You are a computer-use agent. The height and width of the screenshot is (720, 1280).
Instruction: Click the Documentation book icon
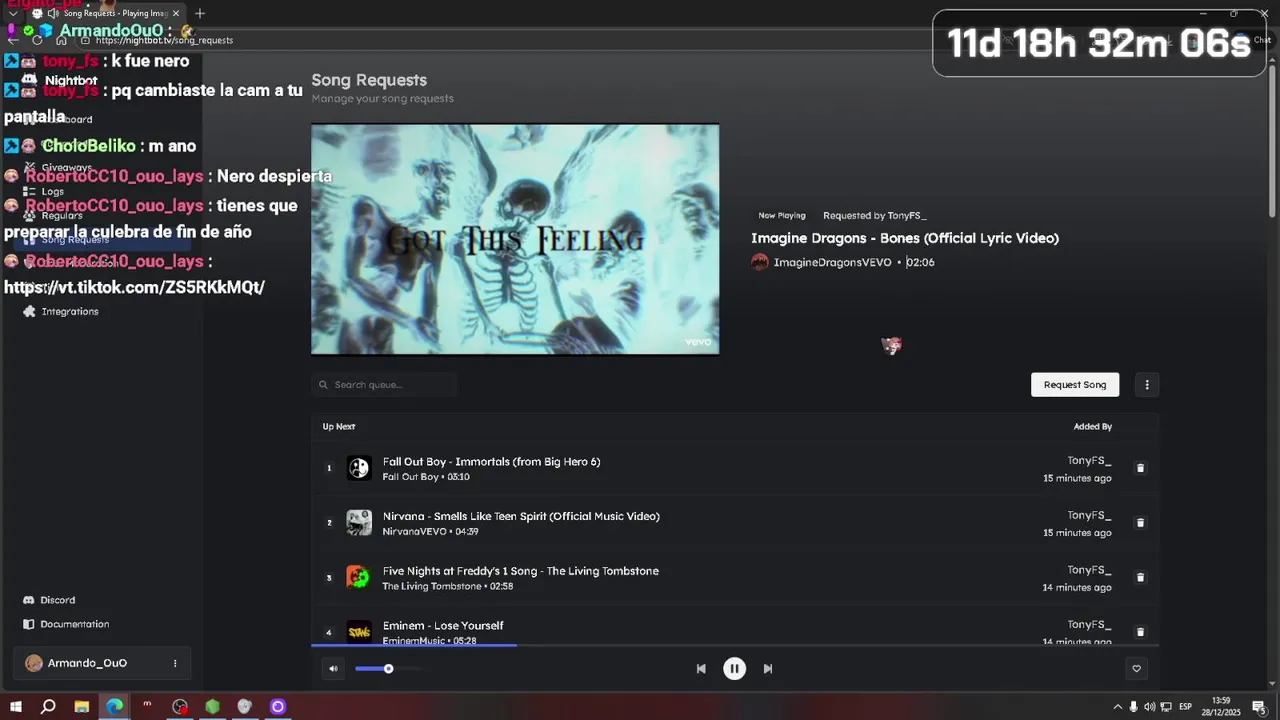[29, 624]
